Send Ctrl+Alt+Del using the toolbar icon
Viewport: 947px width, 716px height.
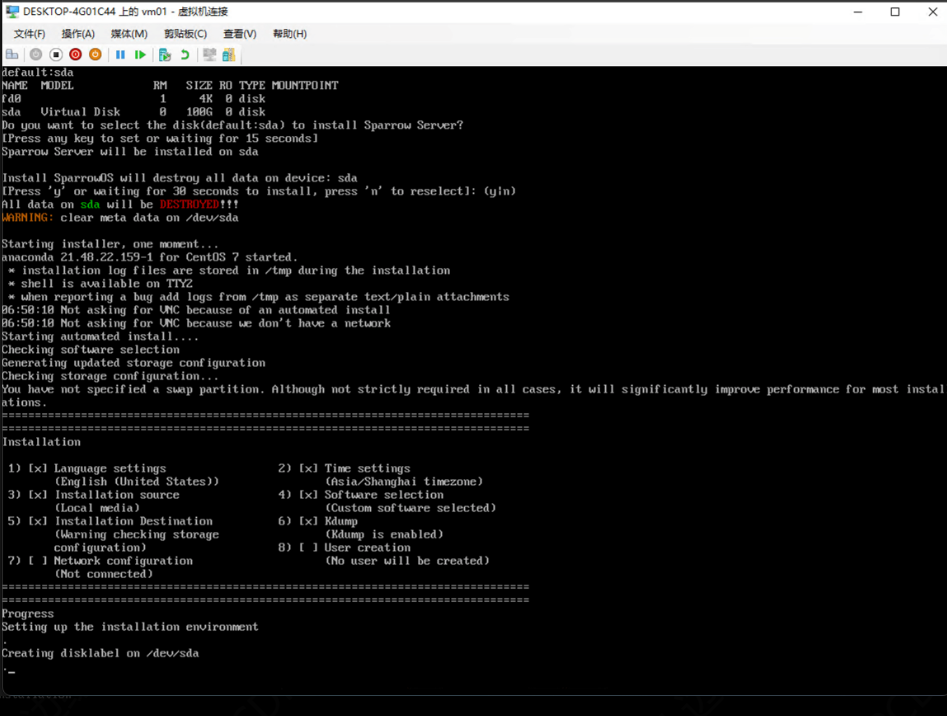12,55
